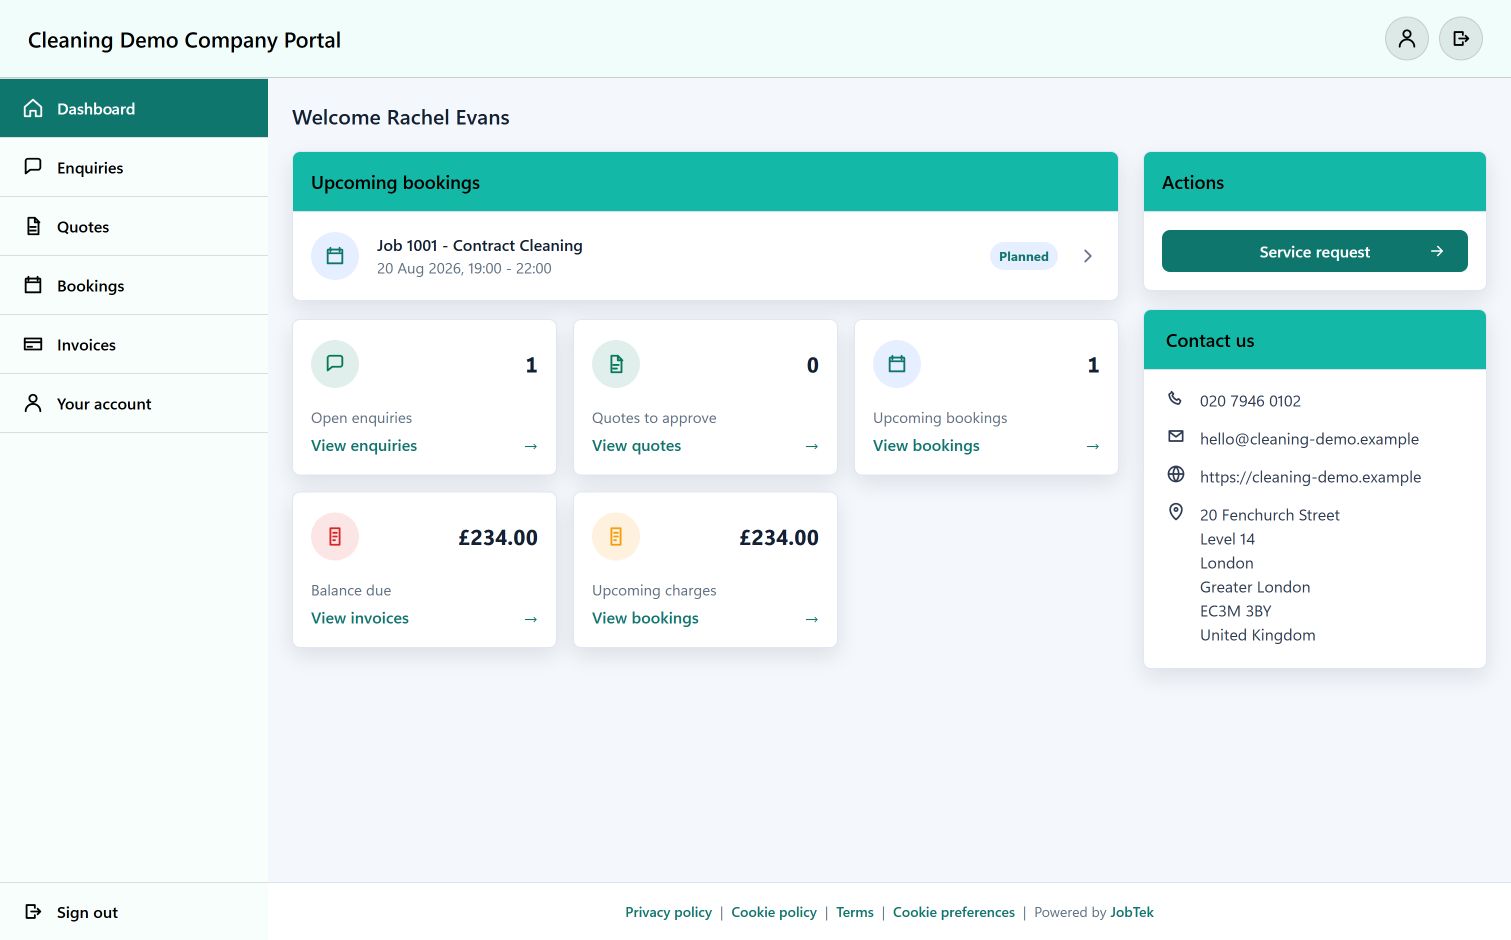Open the Privacy policy footer link
The image size is (1511, 940).
tap(668, 912)
